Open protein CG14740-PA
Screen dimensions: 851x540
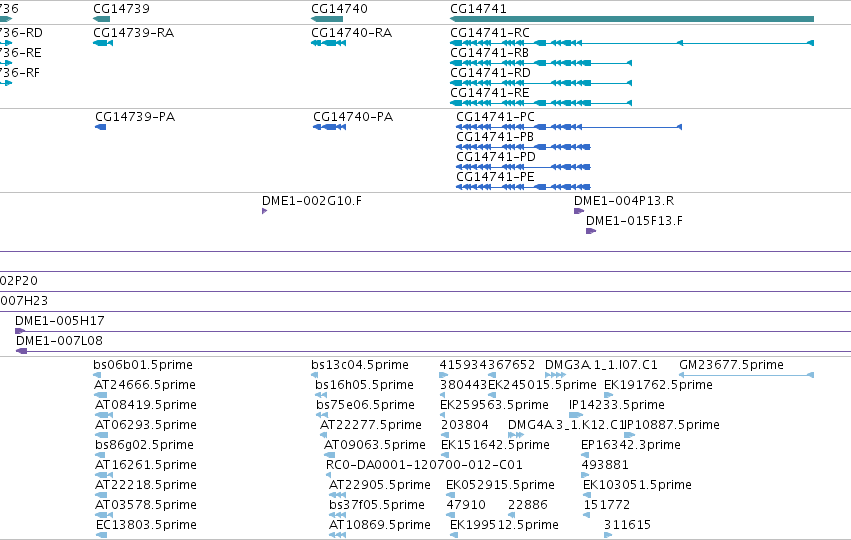(353, 117)
